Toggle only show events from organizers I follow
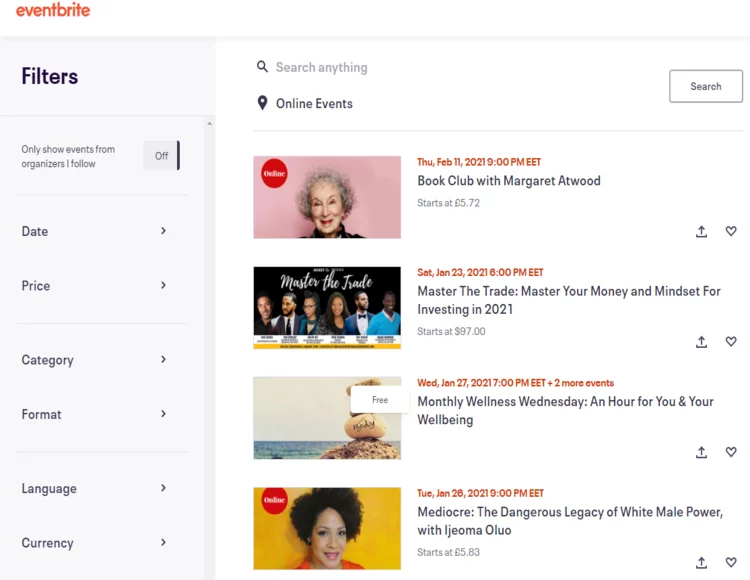The image size is (750, 580). pyautogui.click(x=162, y=155)
